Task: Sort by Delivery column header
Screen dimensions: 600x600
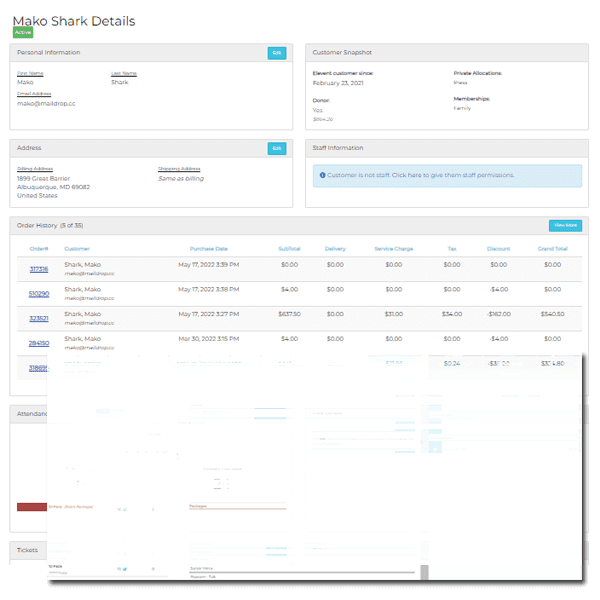Action: pos(335,249)
